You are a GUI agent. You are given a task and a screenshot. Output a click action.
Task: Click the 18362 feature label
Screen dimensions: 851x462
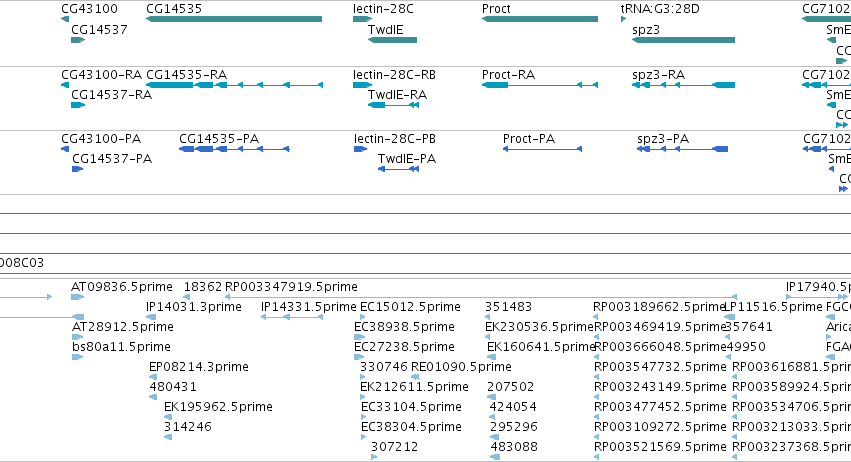coord(203,287)
